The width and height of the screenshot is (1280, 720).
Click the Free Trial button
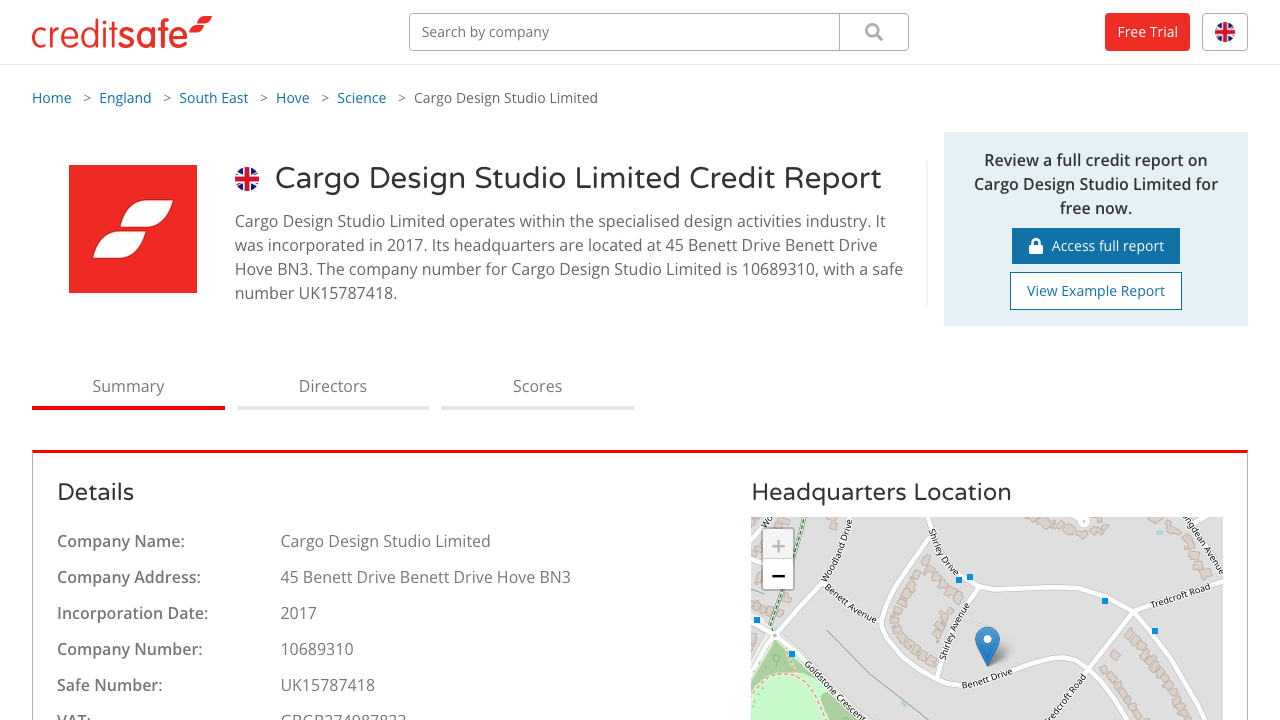[1147, 31]
